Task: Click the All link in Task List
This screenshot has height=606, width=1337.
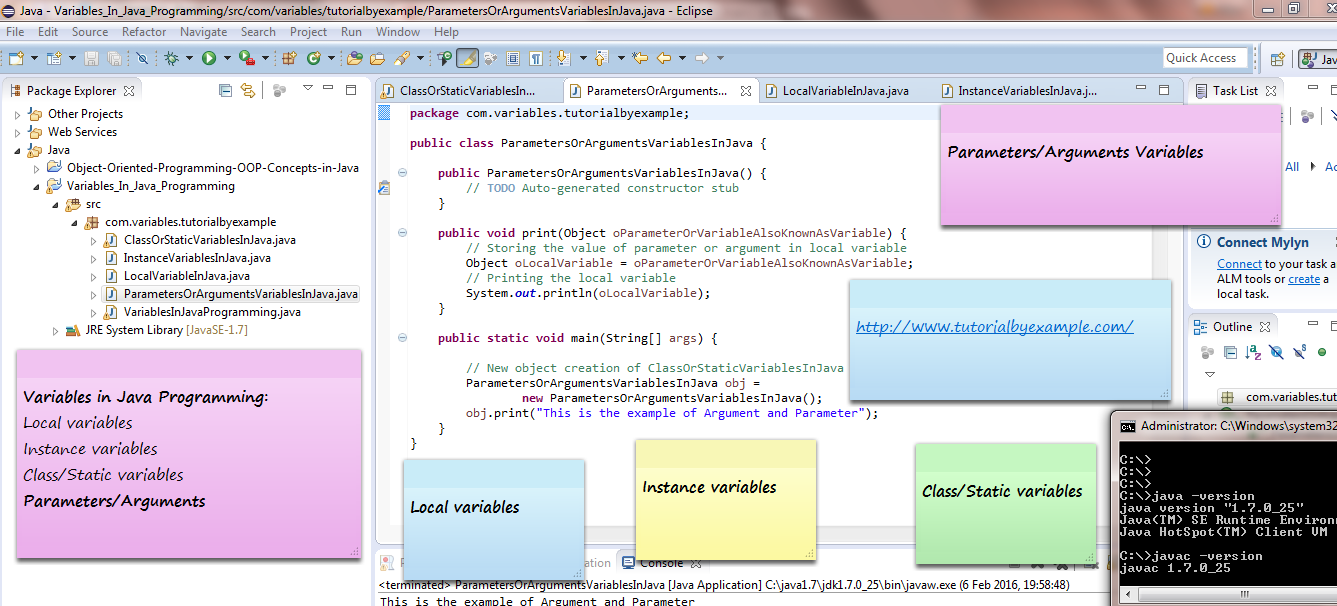Action: (1292, 166)
